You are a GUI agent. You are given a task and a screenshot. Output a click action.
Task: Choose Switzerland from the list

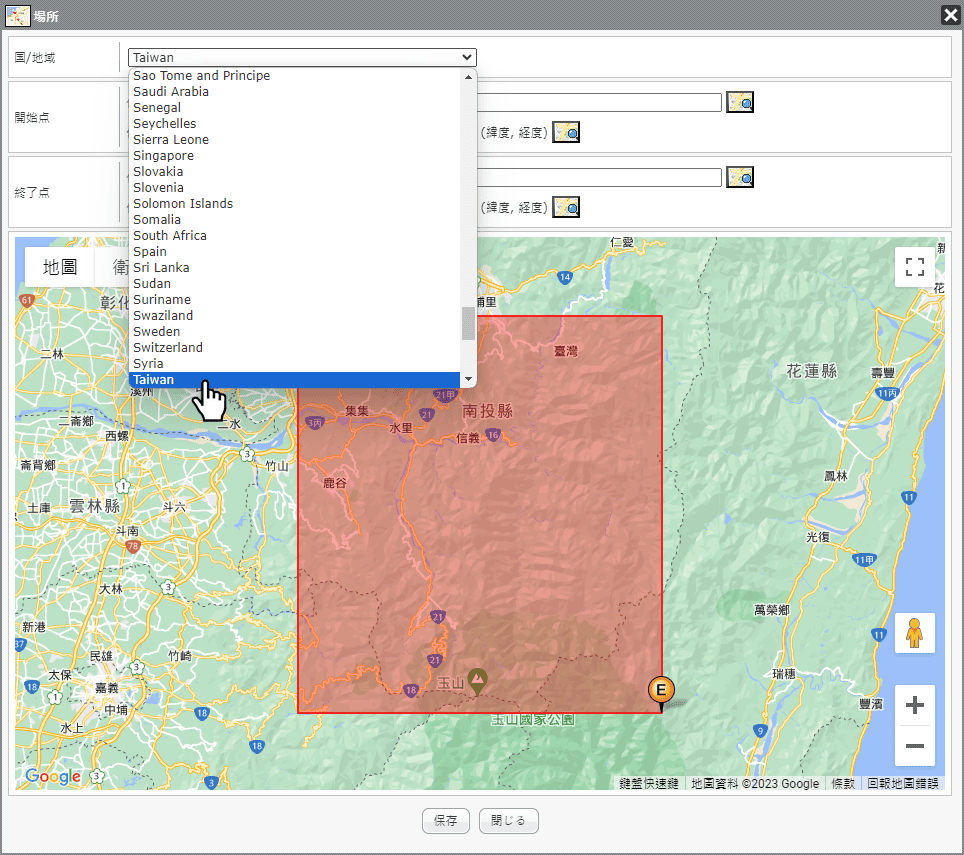294,347
